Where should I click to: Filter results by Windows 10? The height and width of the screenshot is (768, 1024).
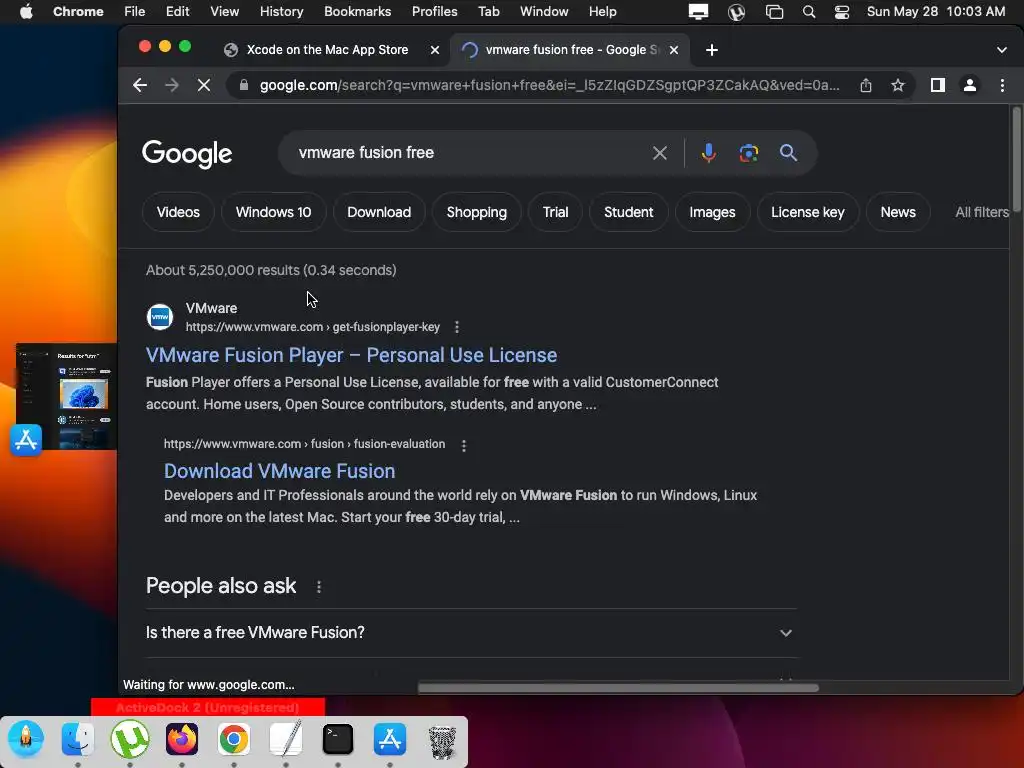(x=273, y=212)
